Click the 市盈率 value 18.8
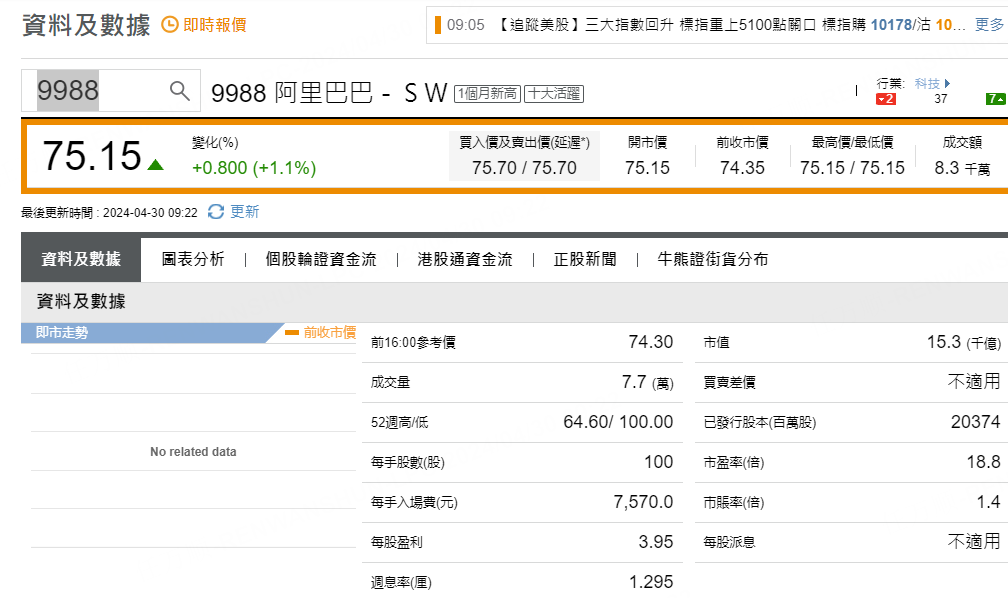Screen dimensions: 1008x598 (984, 462)
